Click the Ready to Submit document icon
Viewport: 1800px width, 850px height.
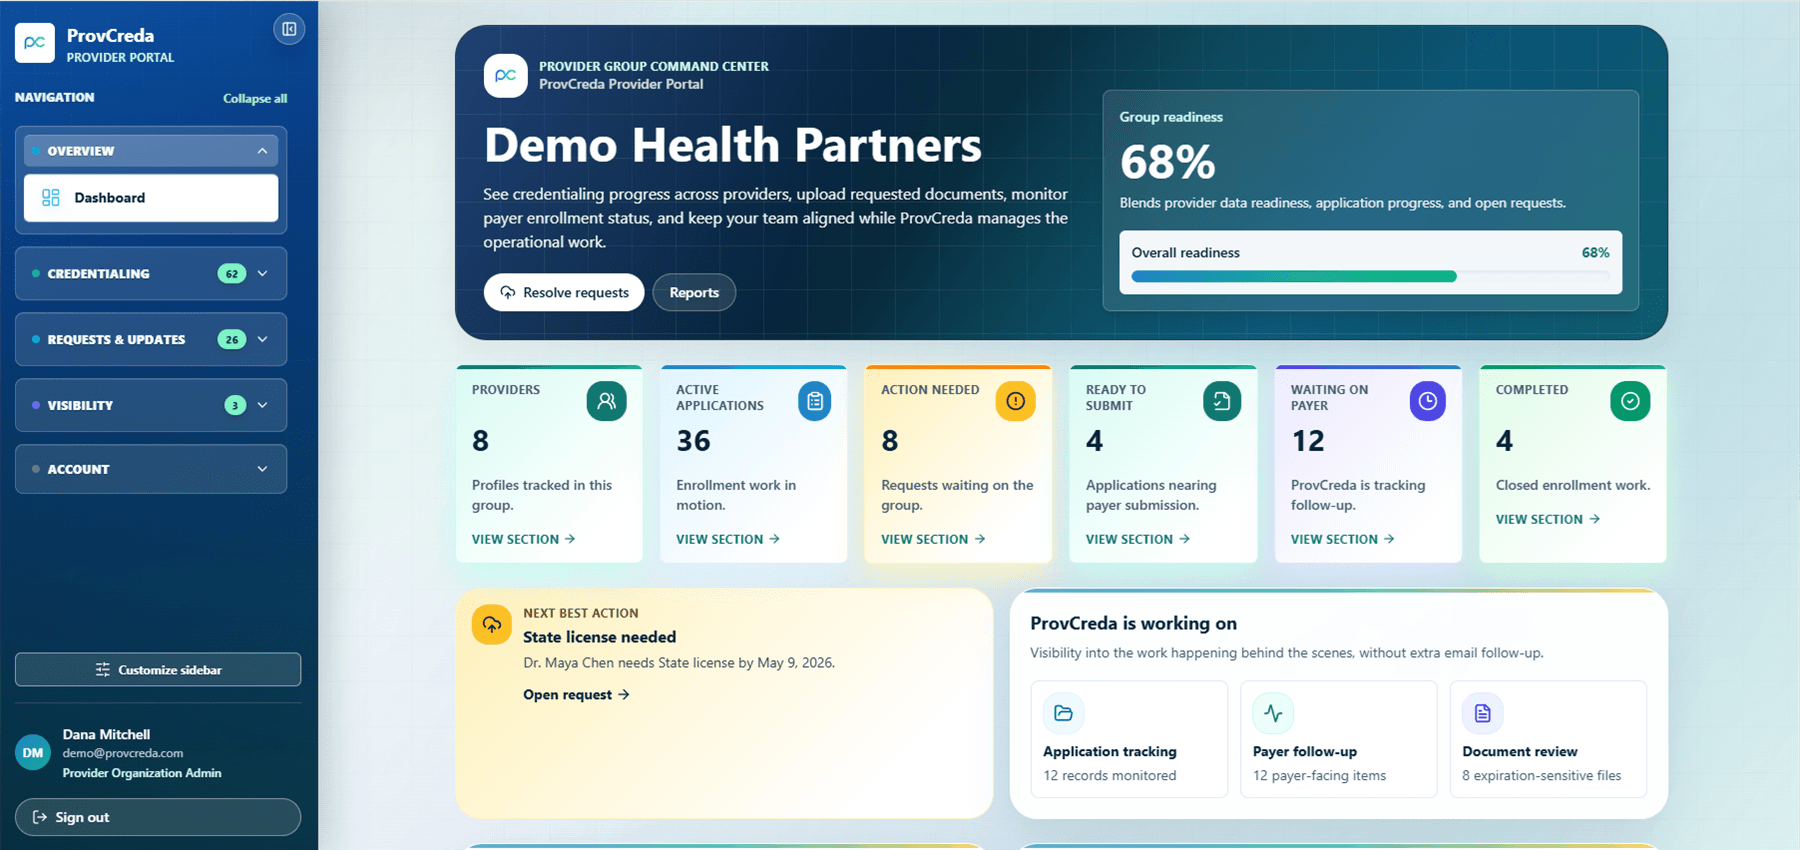(1222, 401)
